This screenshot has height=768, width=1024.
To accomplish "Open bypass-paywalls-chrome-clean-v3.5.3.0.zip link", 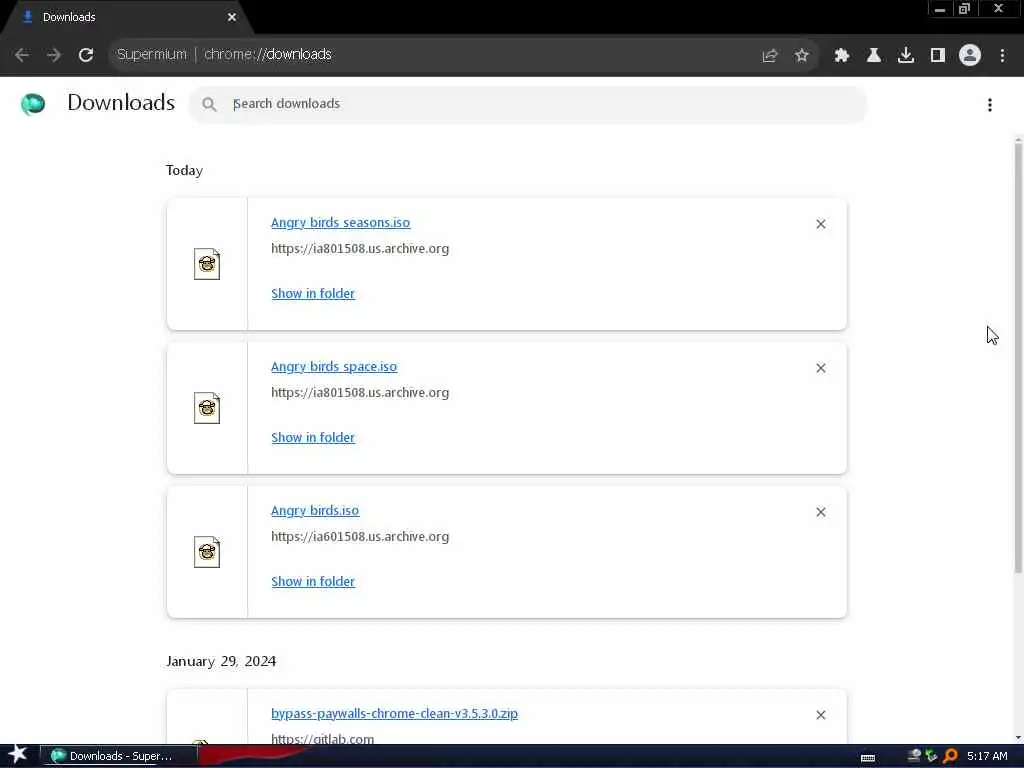I will (394, 713).
